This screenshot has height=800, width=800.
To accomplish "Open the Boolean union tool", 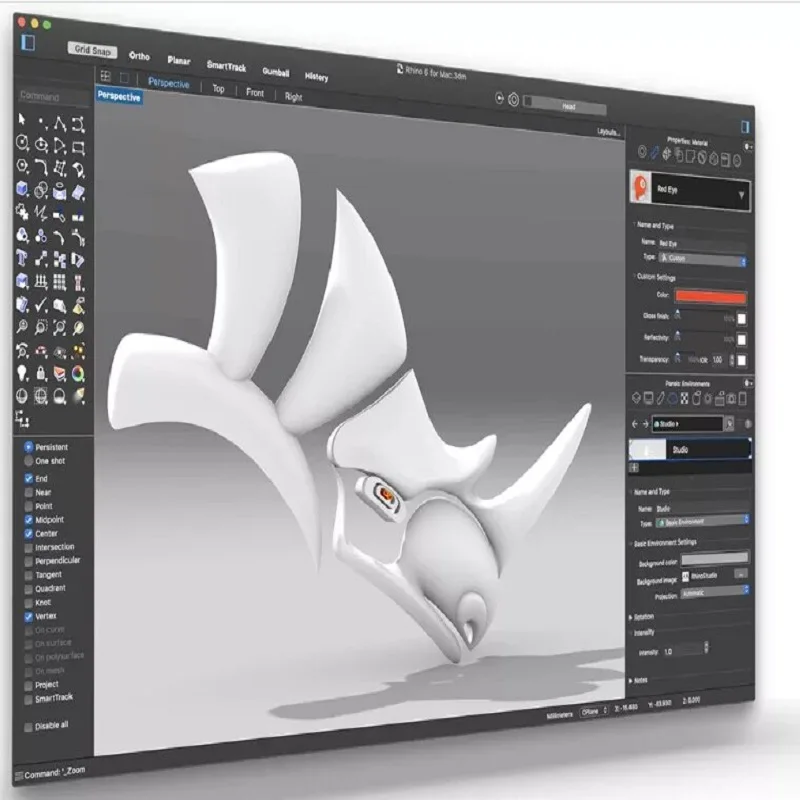I will pos(41,190).
